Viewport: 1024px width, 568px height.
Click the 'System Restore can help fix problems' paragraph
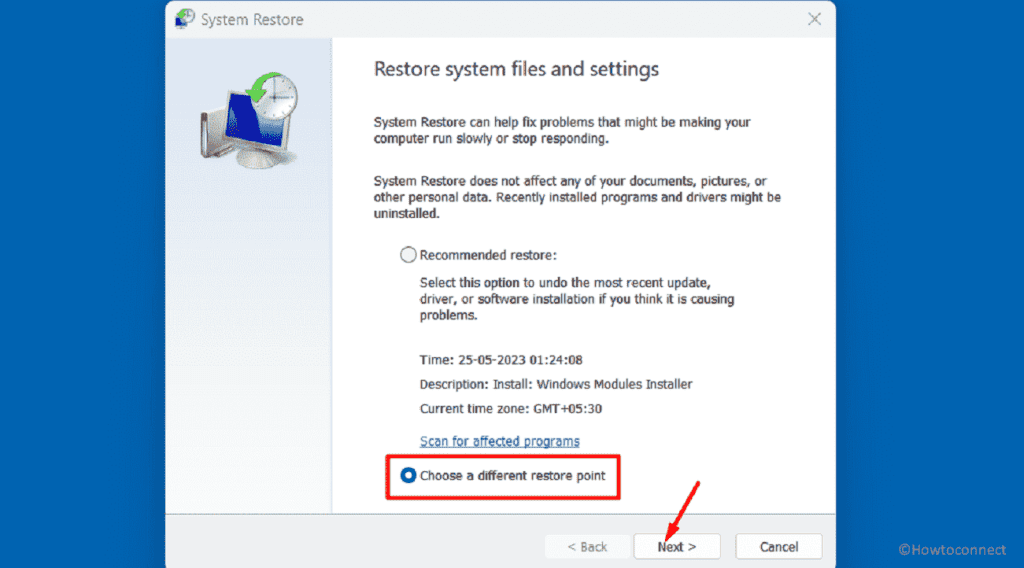[562, 130]
